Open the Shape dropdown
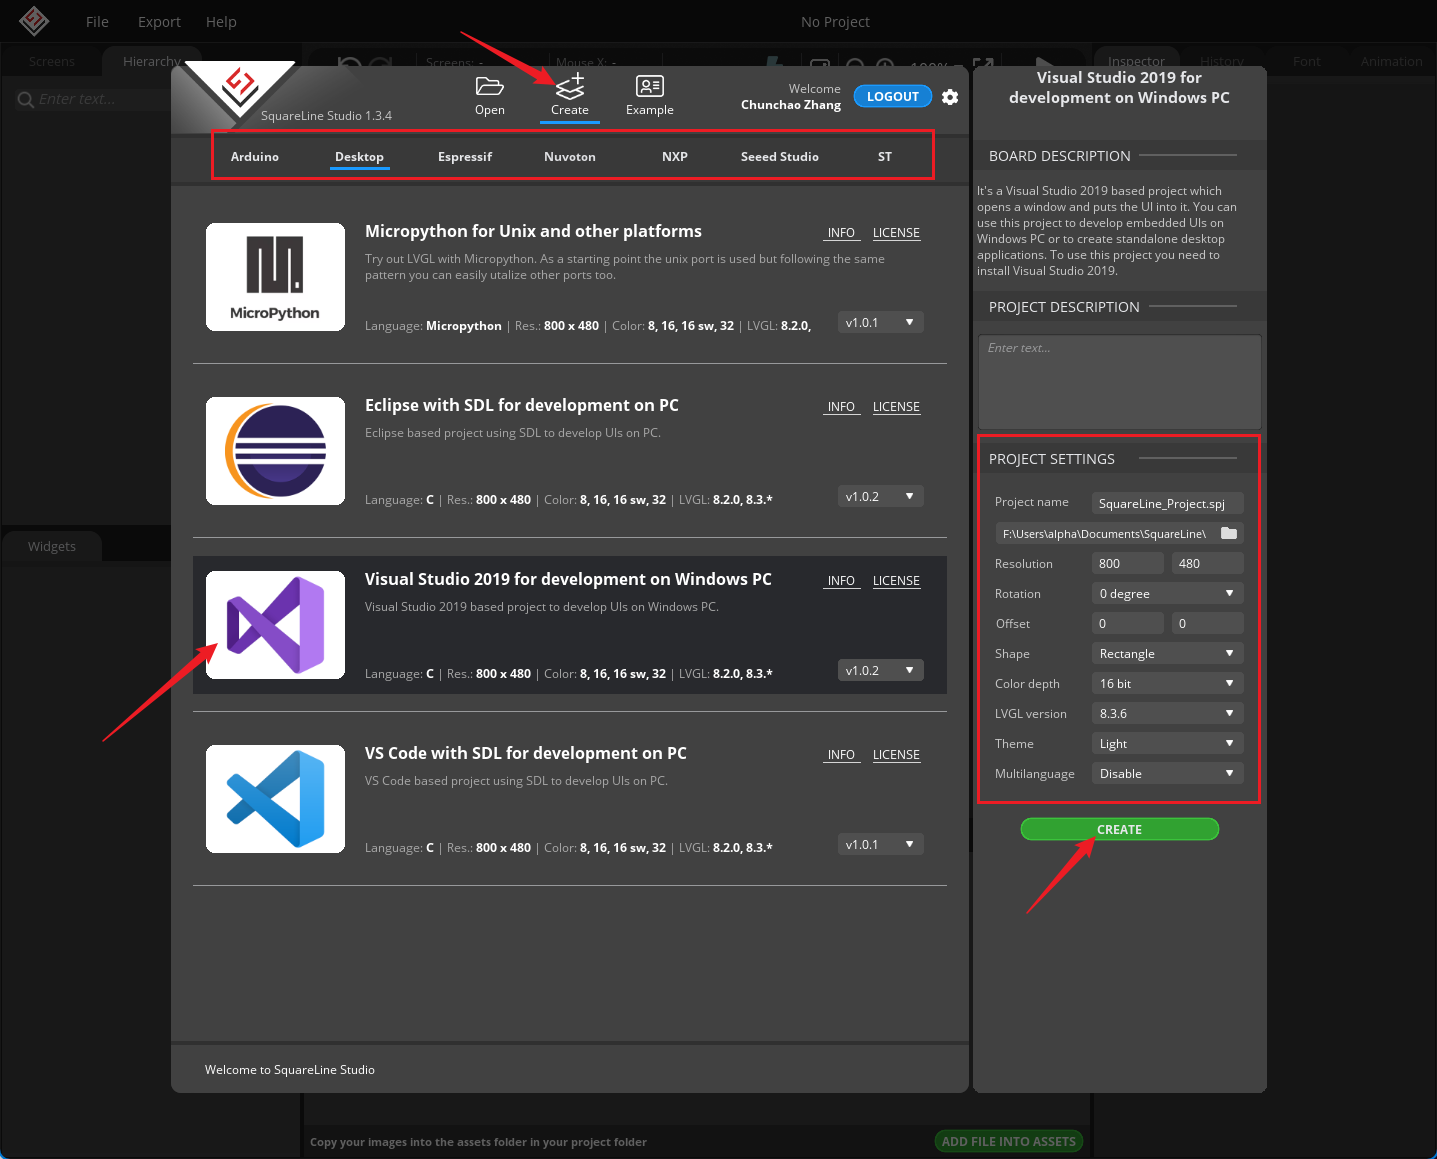 click(1166, 653)
